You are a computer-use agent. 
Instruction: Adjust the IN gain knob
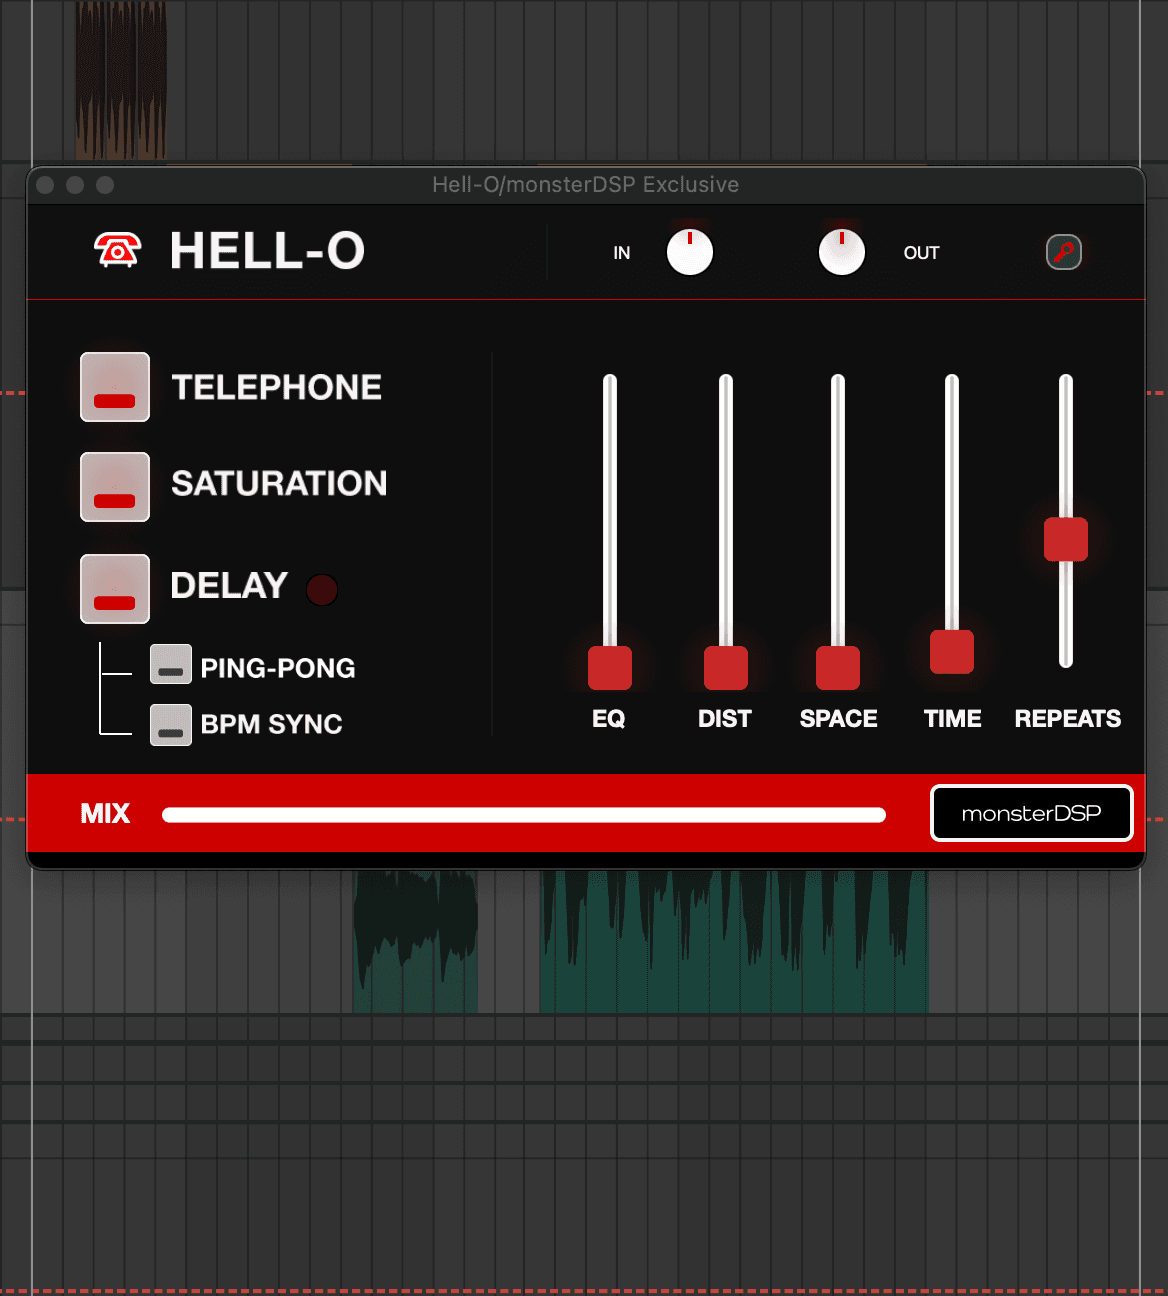[690, 252]
